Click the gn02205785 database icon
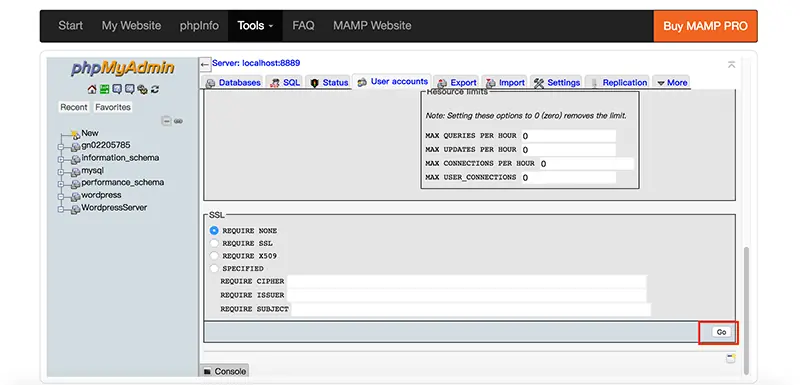The image size is (800, 385). pyautogui.click(x=76, y=146)
